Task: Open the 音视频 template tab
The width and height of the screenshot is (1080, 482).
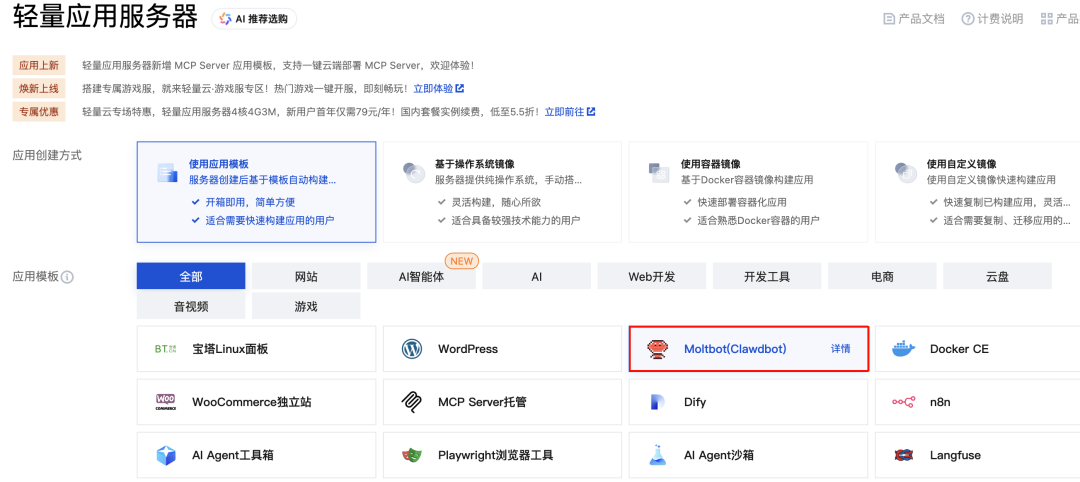Action: pyautogui.click(x=191, y=306)
